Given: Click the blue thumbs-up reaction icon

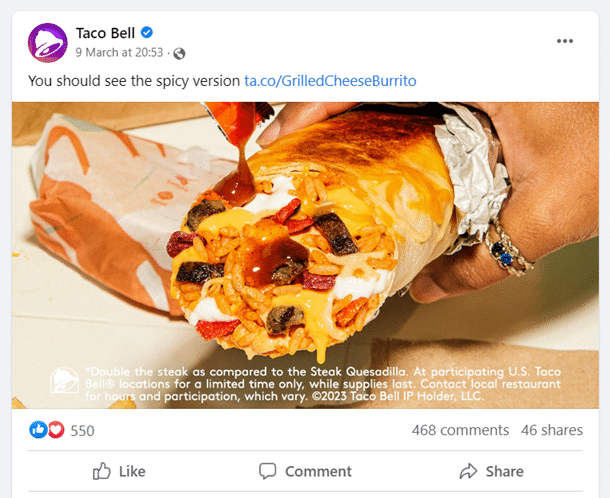Looking at the screenshot, I should (x=38, y=430).
